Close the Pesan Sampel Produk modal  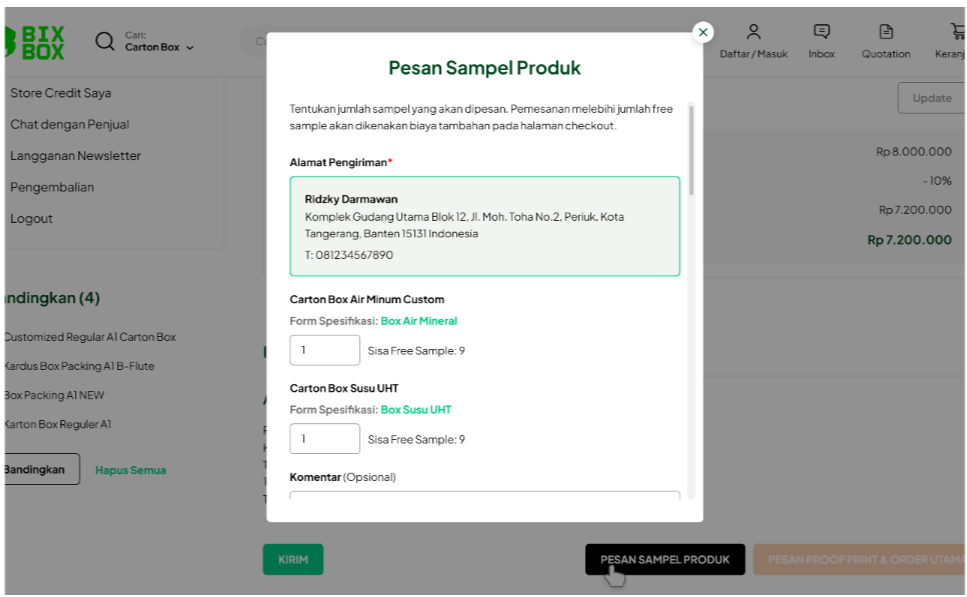point(703,32)
